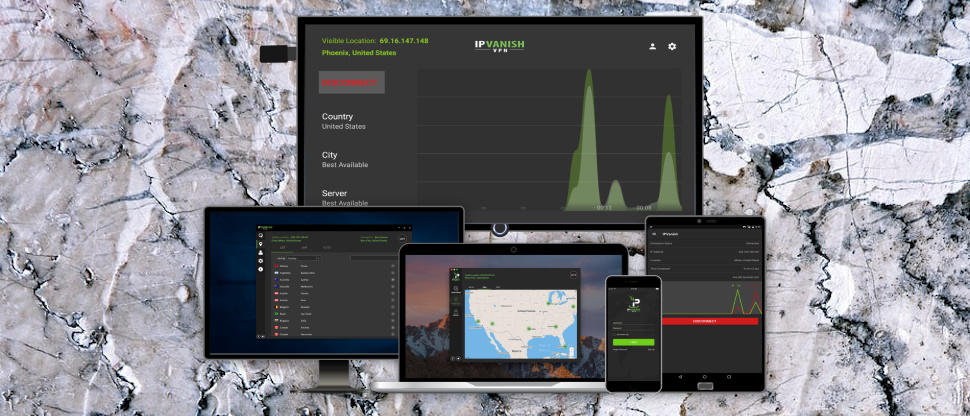Screen dimensions: 970x416
Task: Click the Connection Status row on tablet
Action: coord(705,243)
